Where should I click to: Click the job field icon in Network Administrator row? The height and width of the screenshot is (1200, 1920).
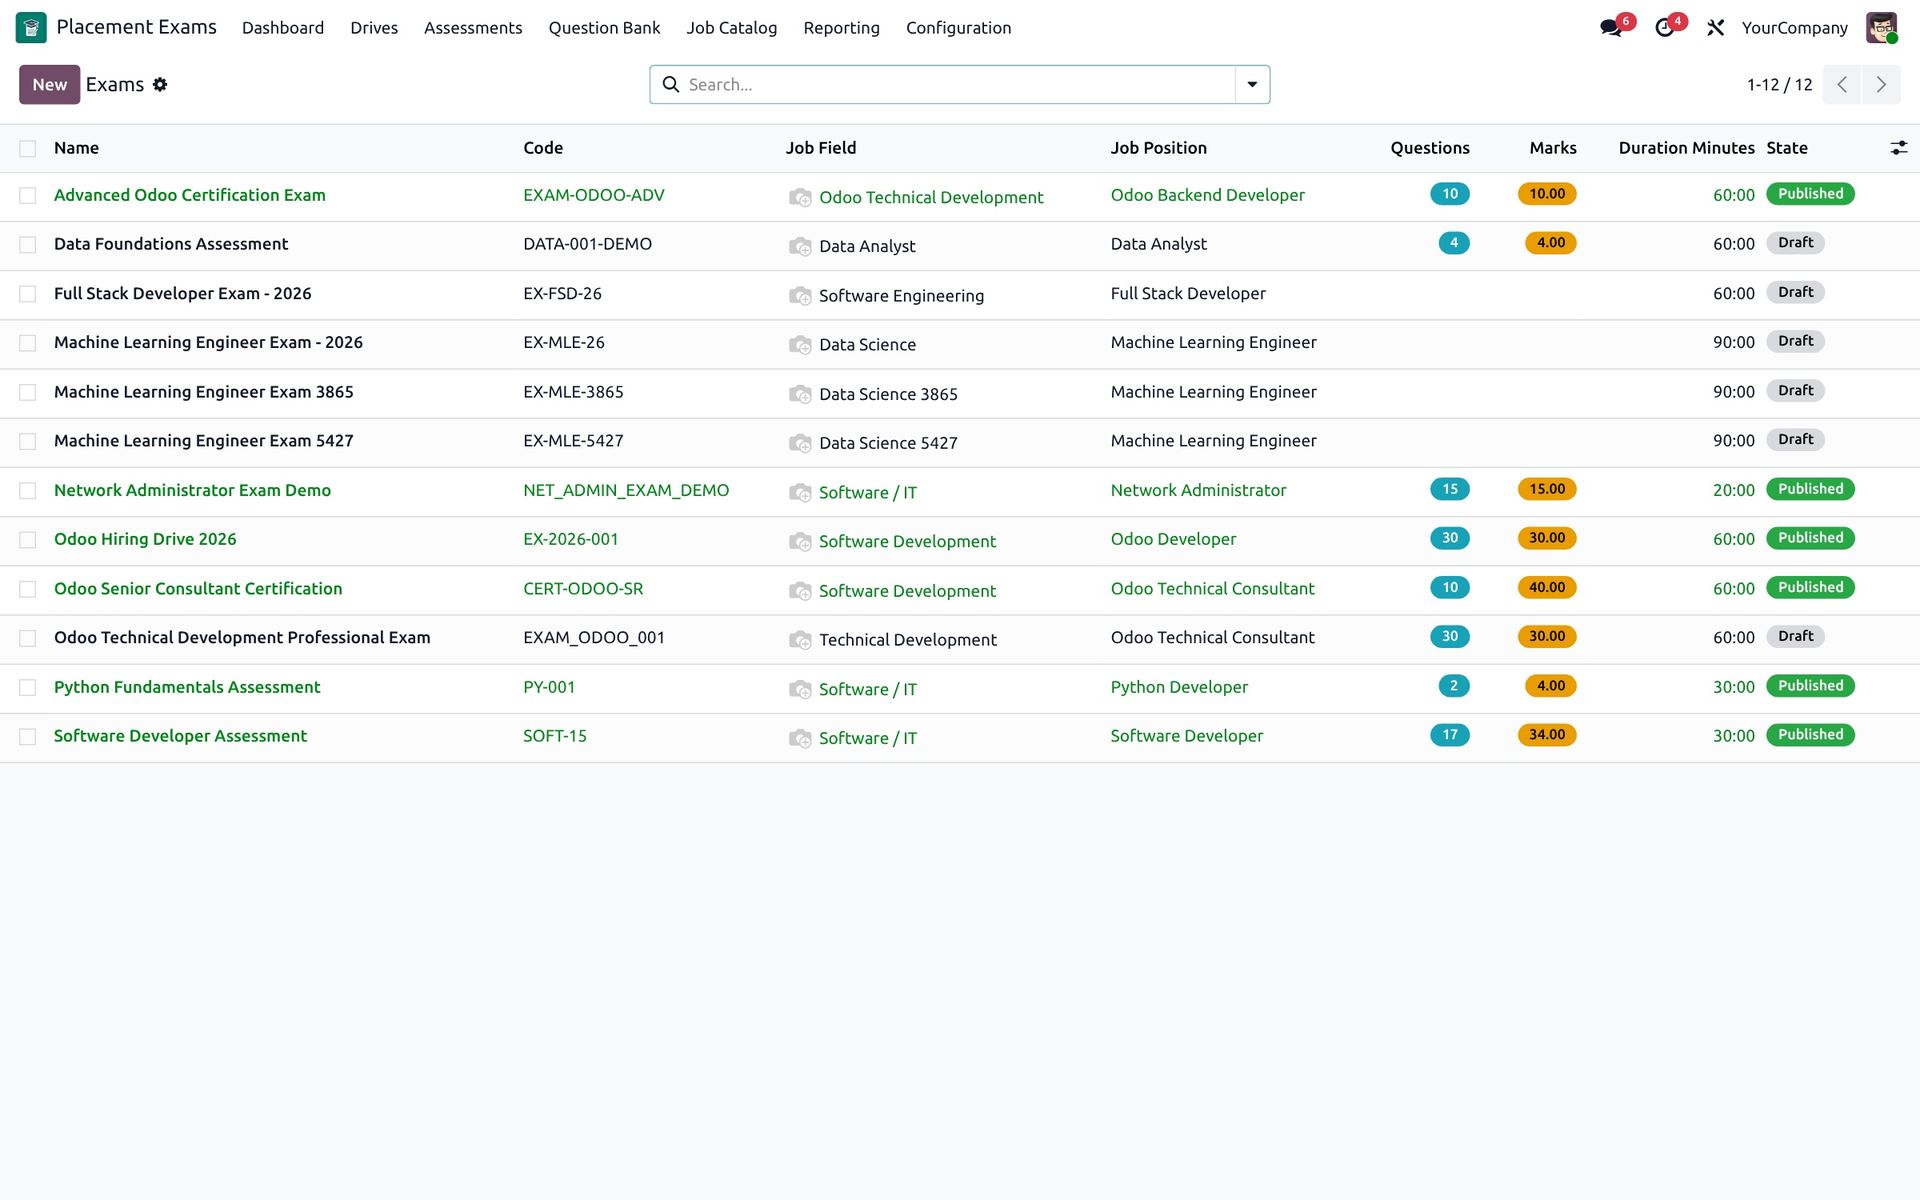pyautogui.click(x=800, y=493)
